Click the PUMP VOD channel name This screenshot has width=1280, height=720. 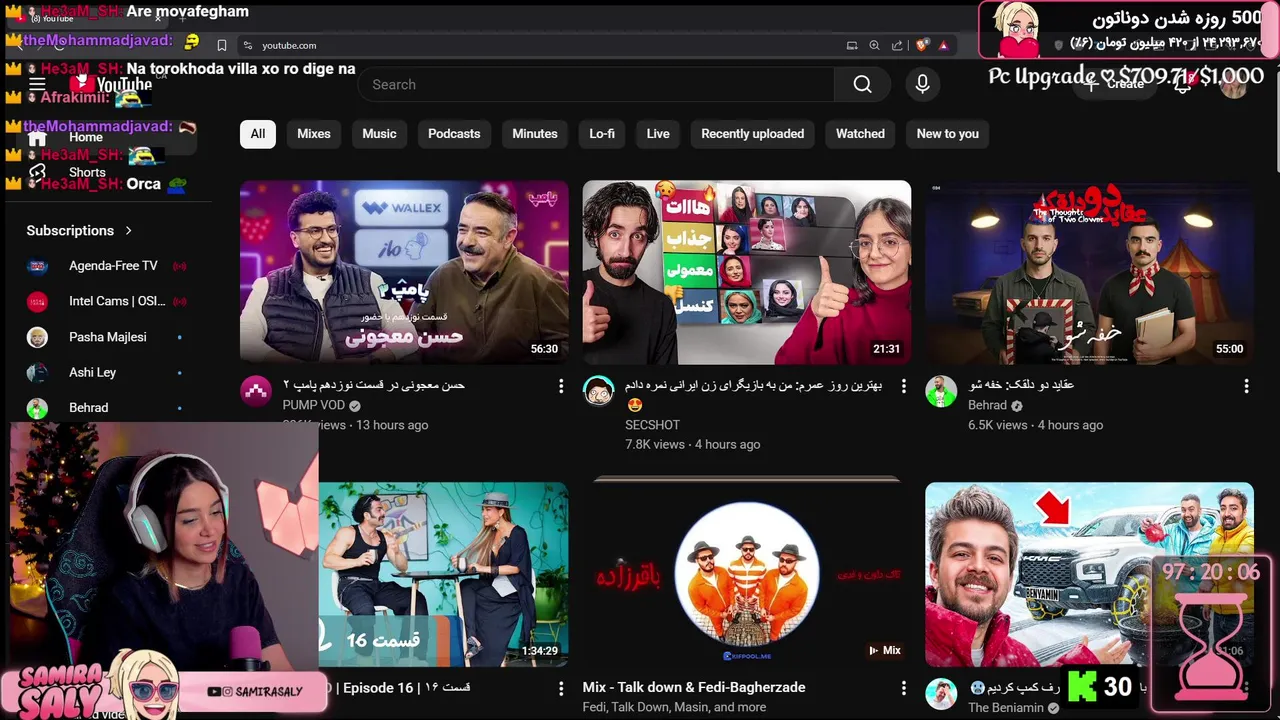[314, 405]
